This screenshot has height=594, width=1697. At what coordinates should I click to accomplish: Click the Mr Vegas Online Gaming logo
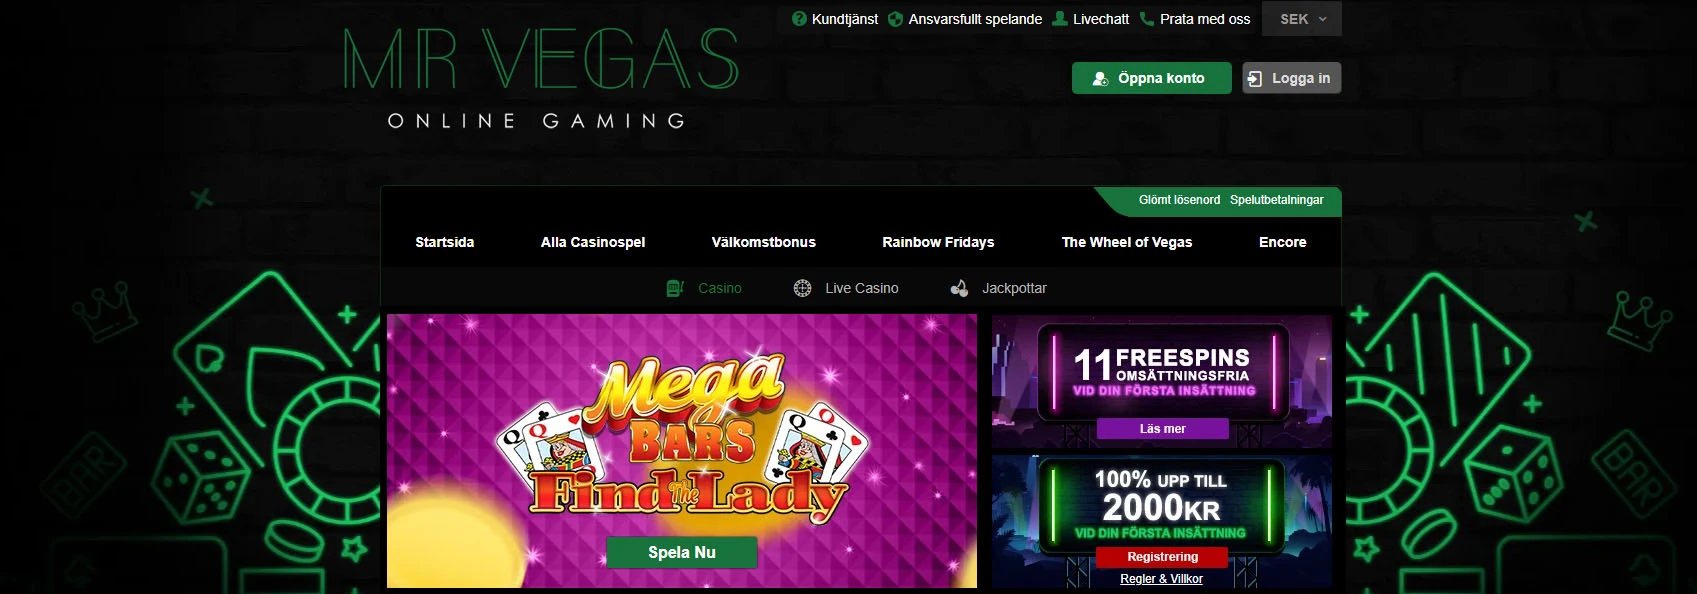(541, 78)
